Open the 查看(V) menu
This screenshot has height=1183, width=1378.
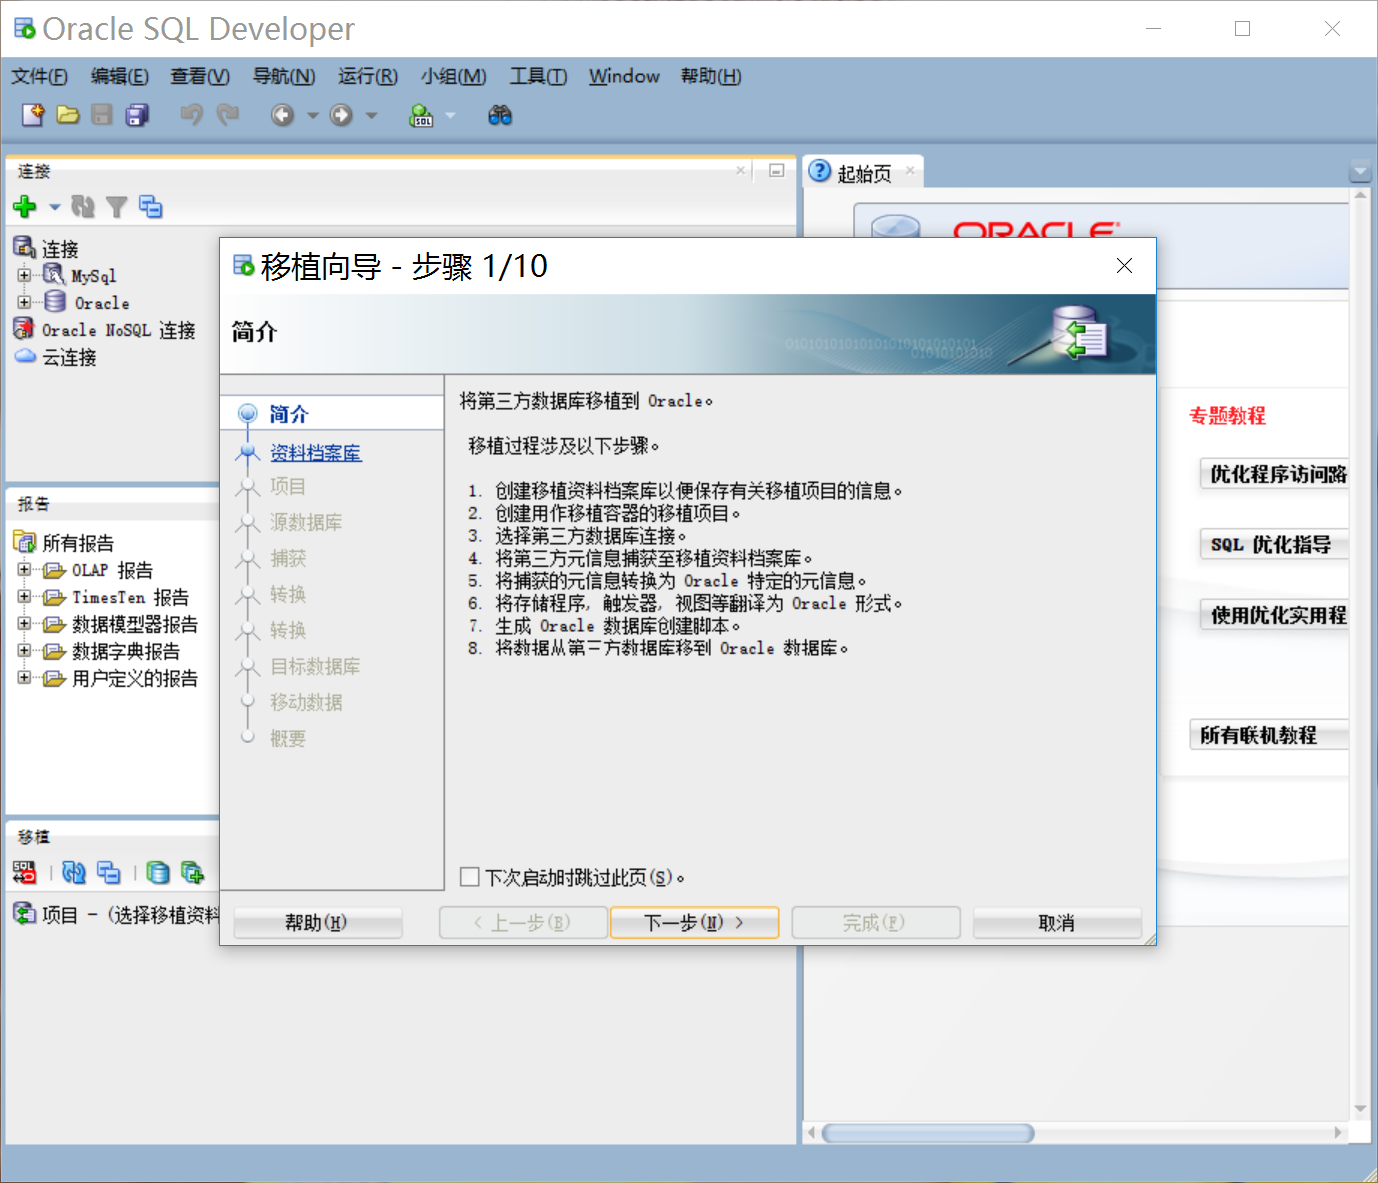pyautogui.click(x=200, y=76)
